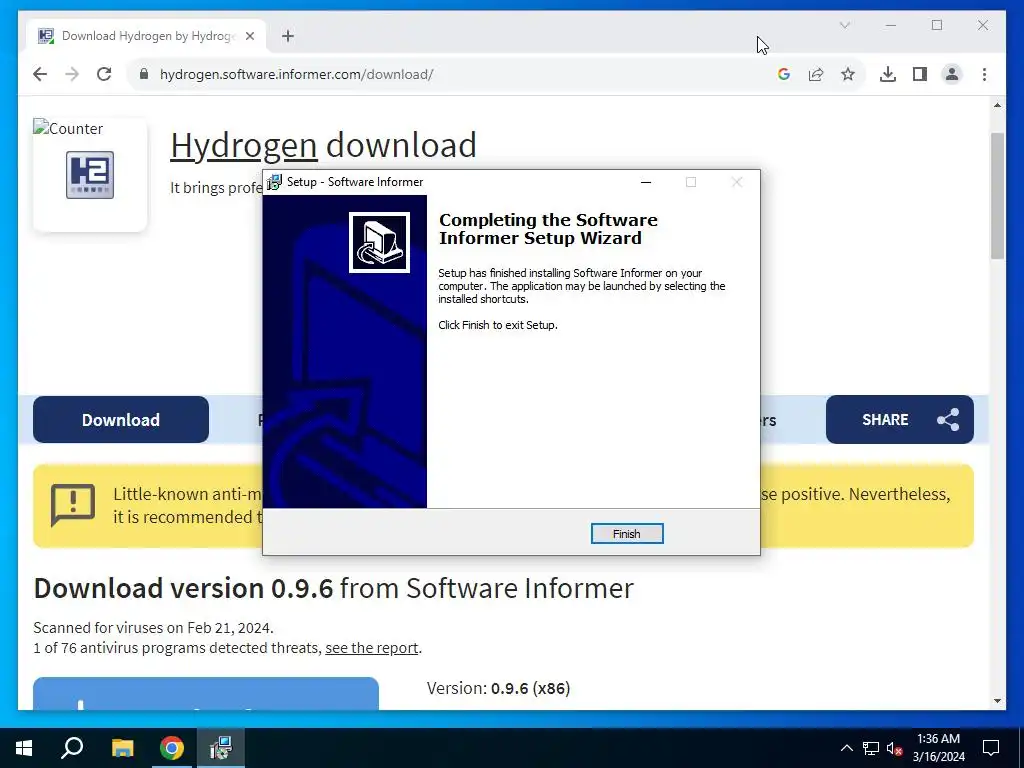
Task: Click the anti-malware warning message icon
Action: pyautogui.click(x=73, y=505)
